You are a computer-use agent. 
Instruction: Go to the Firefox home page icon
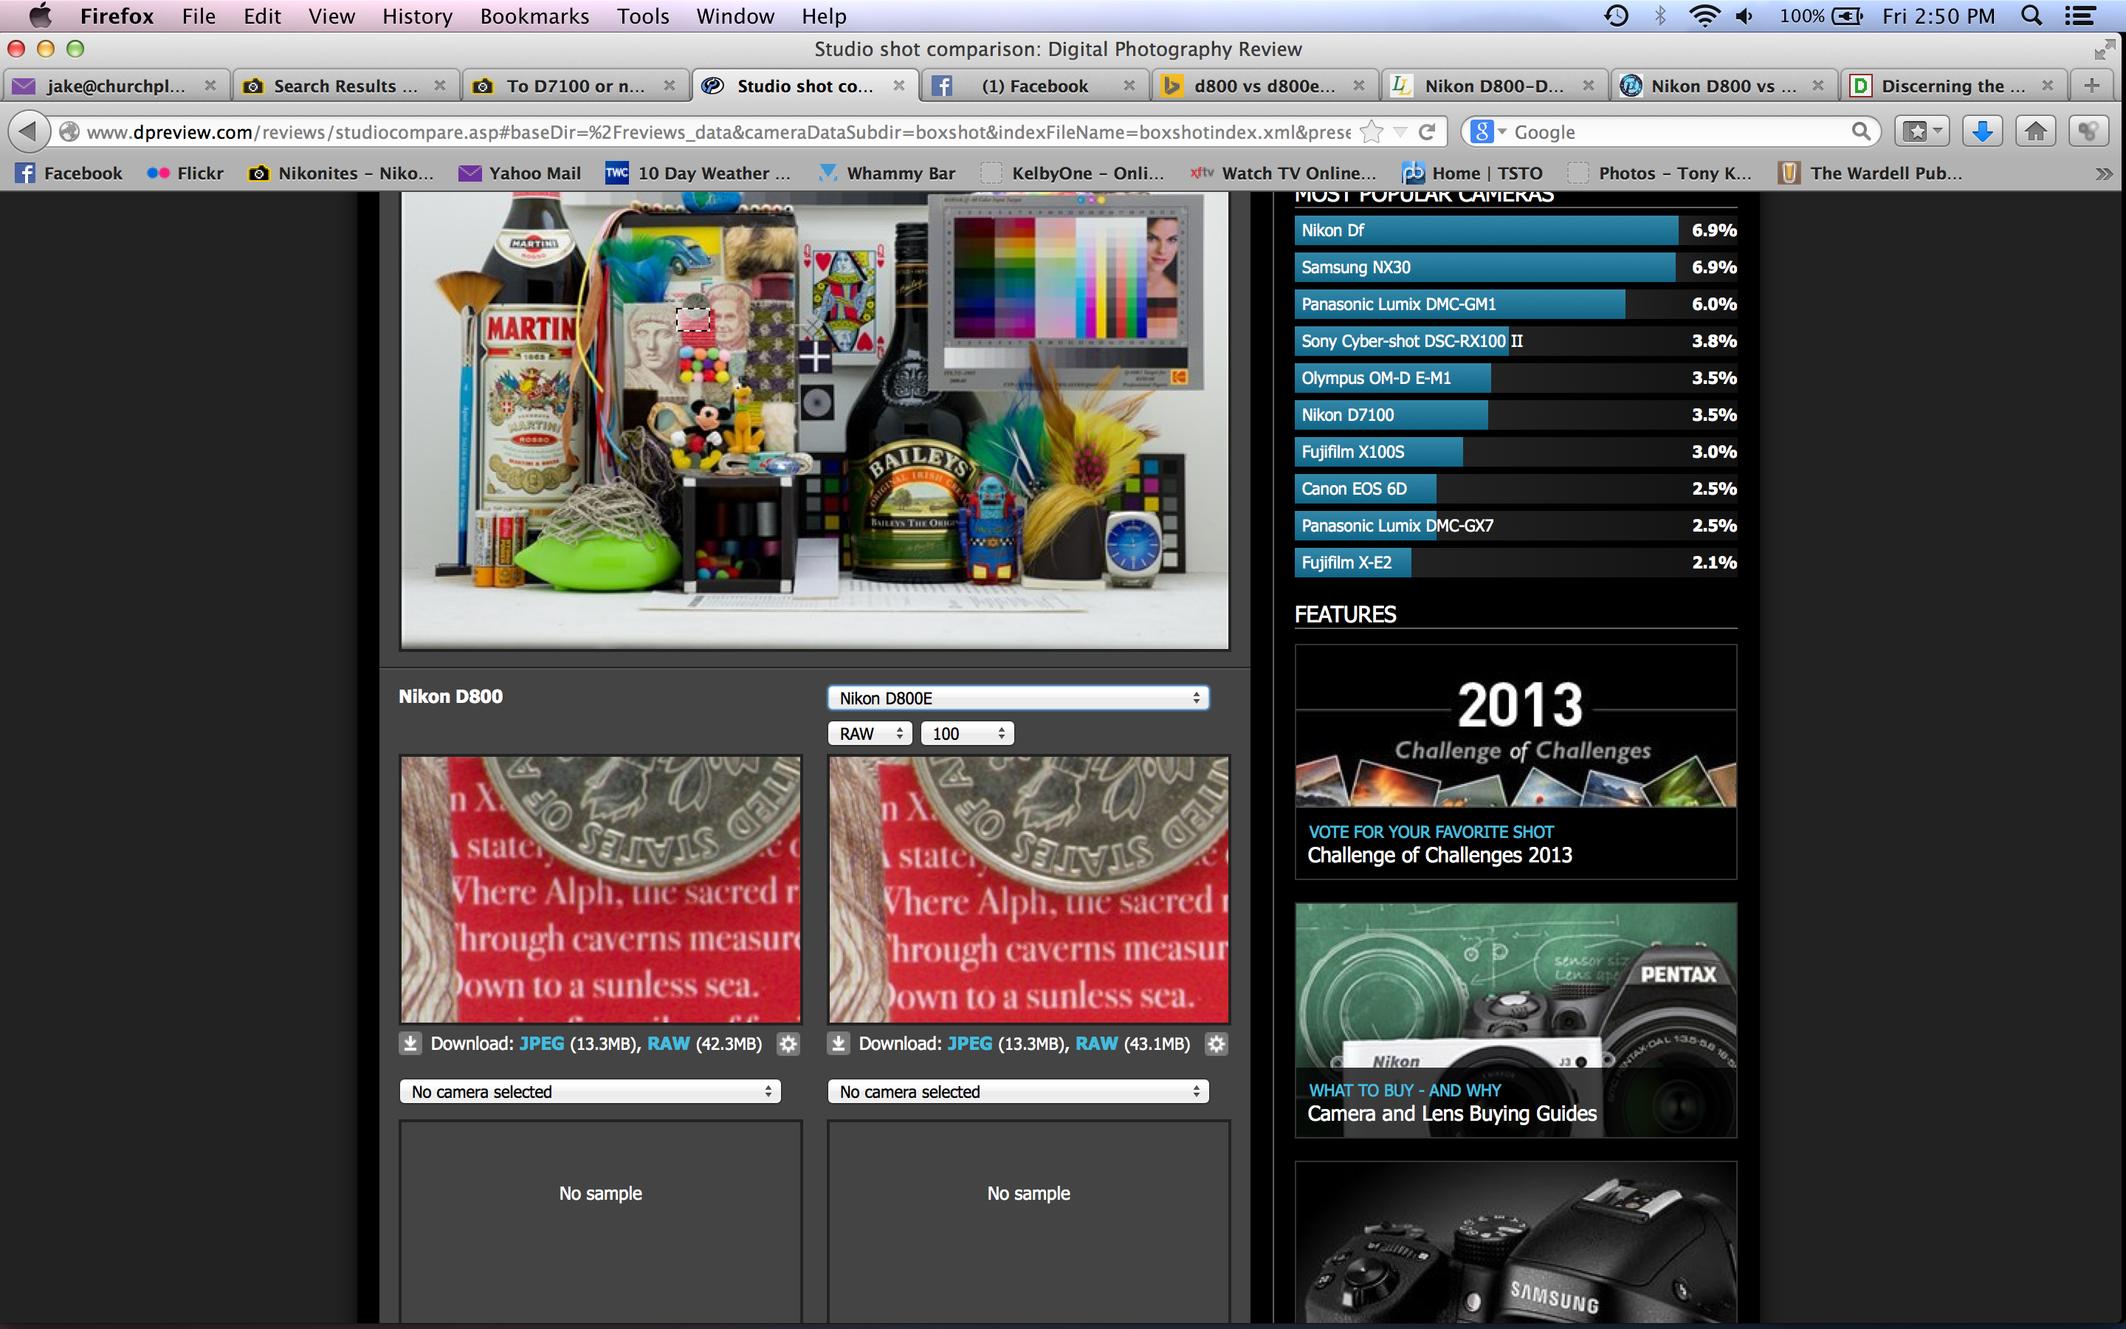[x=2036, y=131]
